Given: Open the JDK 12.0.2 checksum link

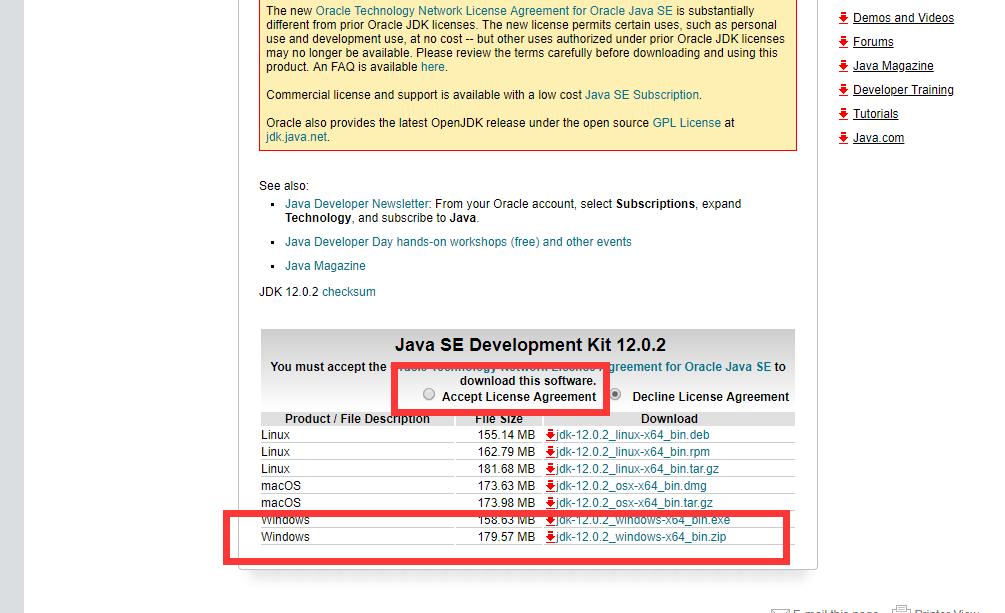Looking at the screenshot, I should point(349,292).
